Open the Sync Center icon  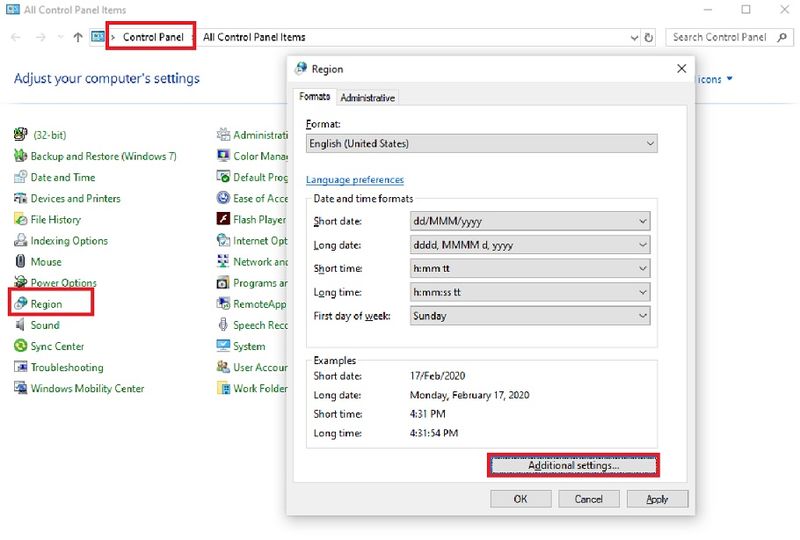click(x=21, y=346)
